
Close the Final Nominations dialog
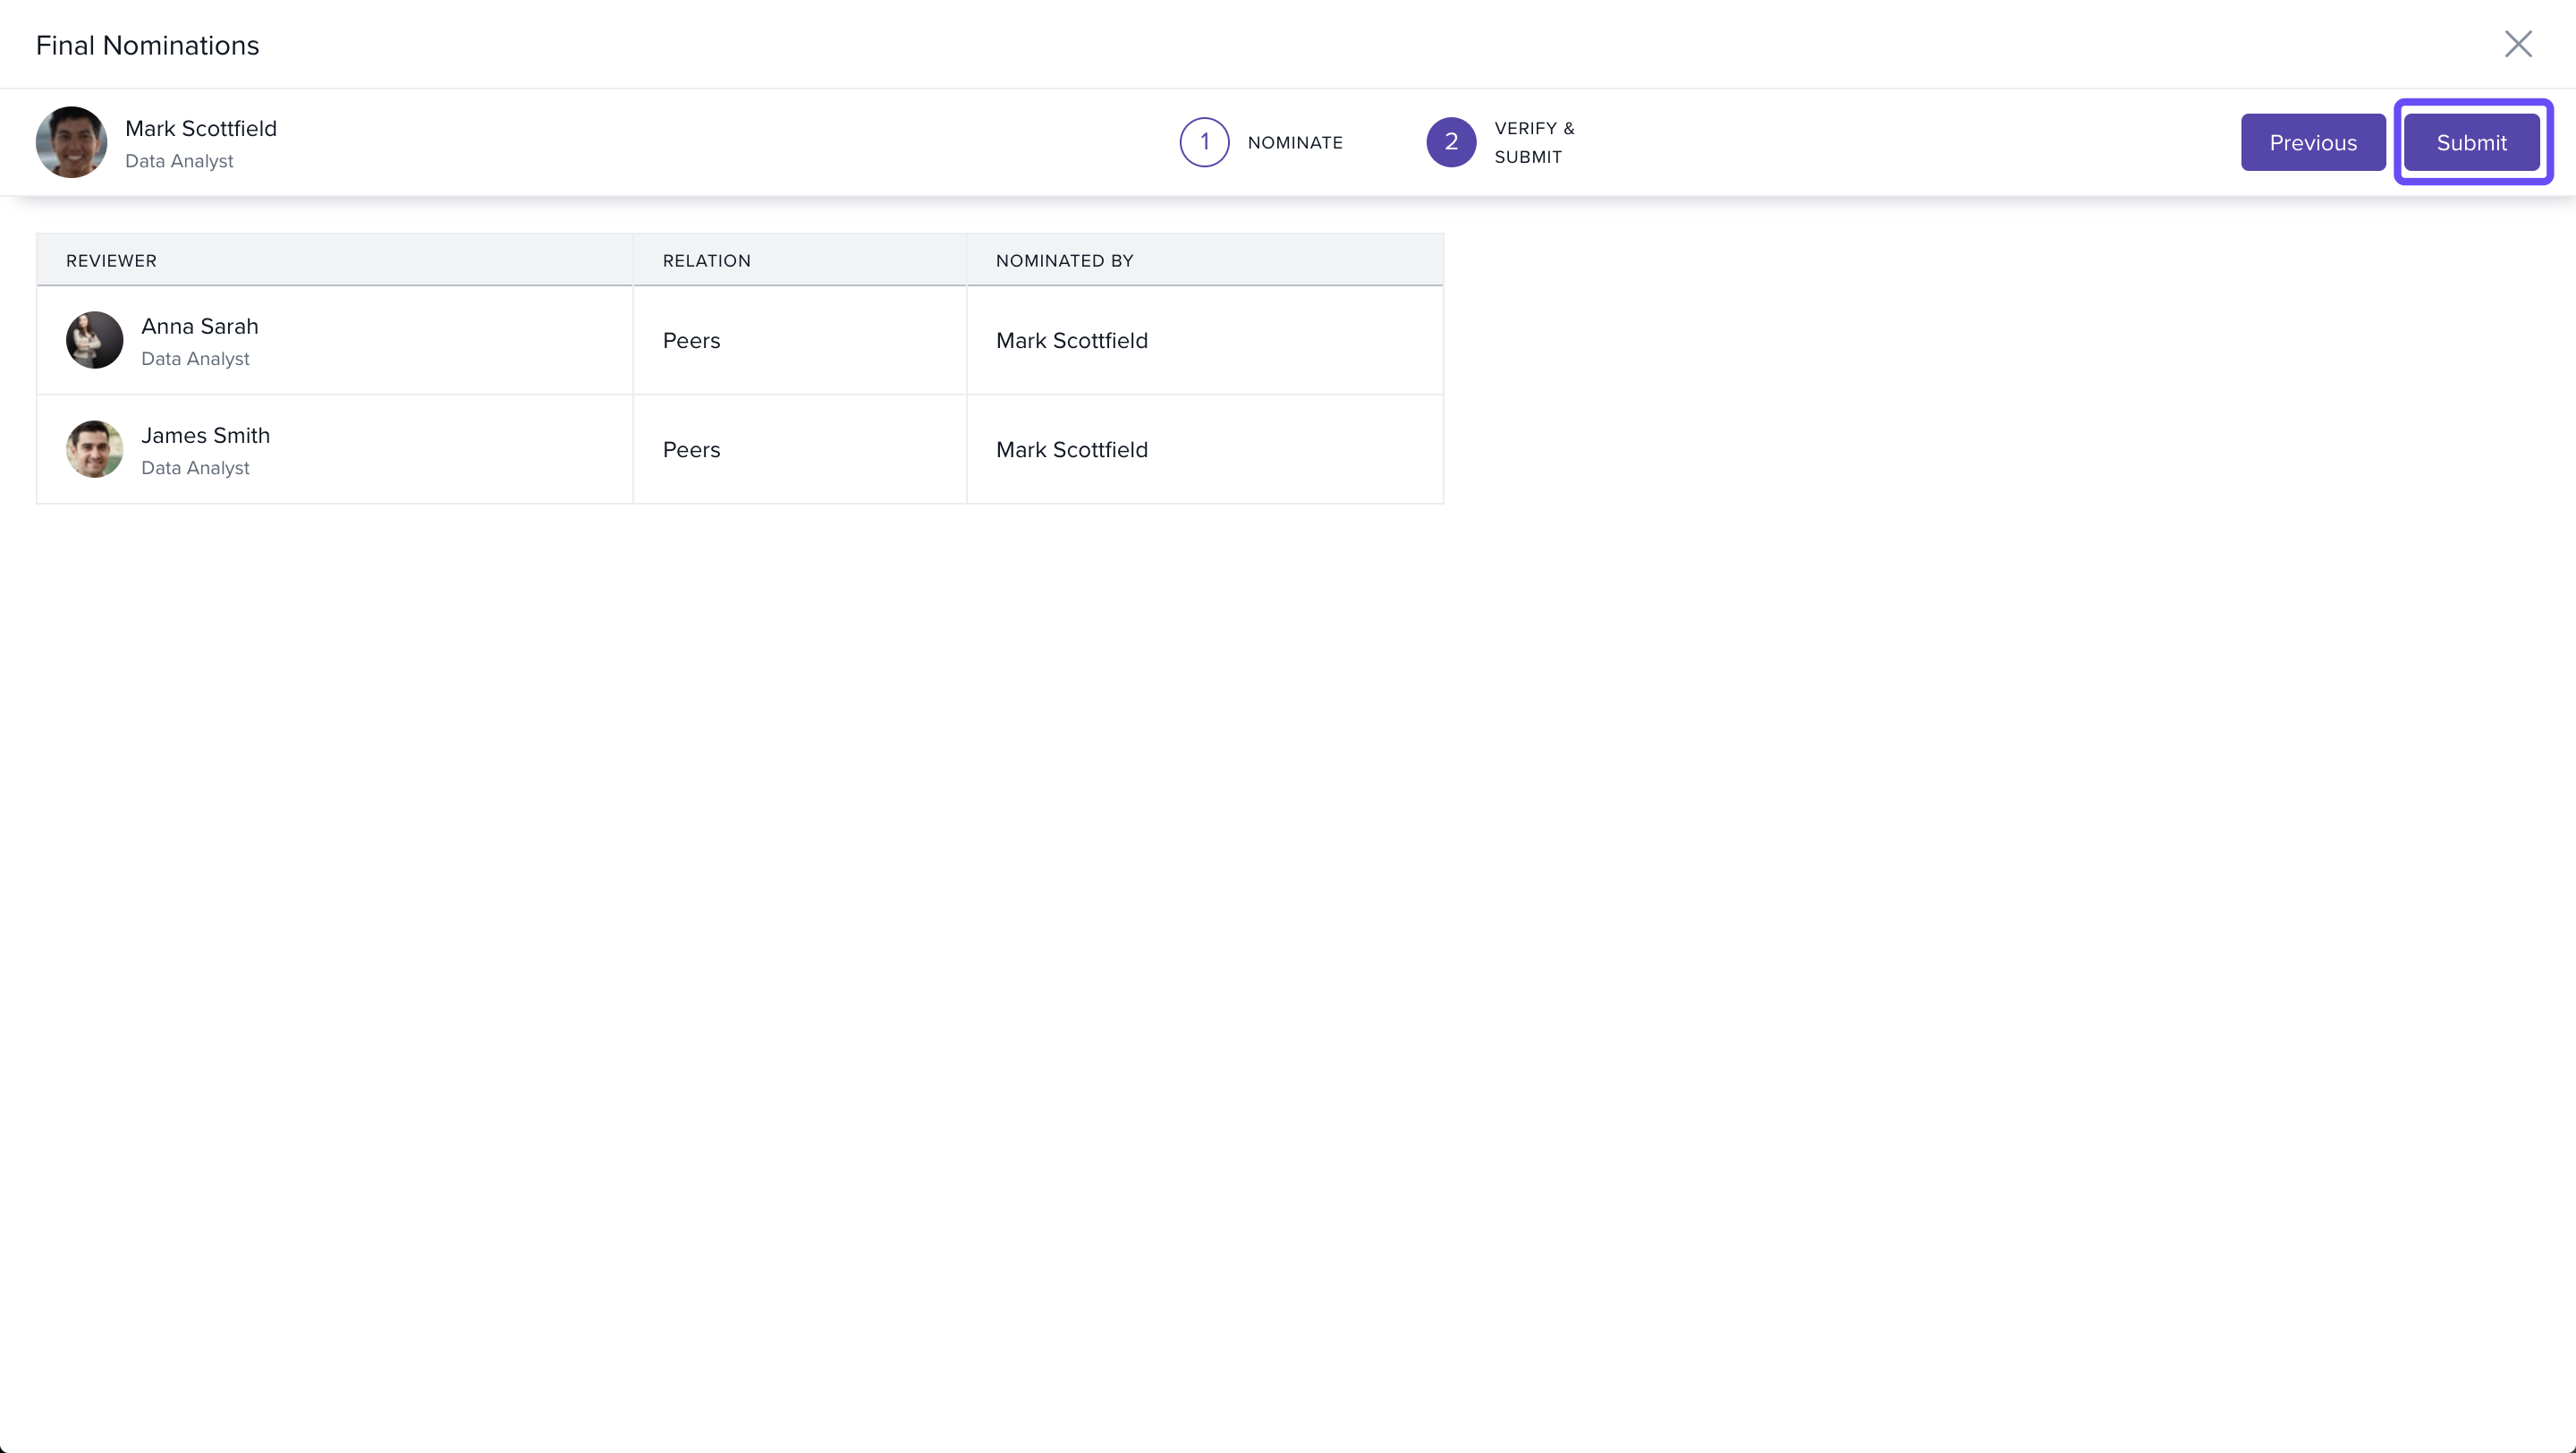2517,44
